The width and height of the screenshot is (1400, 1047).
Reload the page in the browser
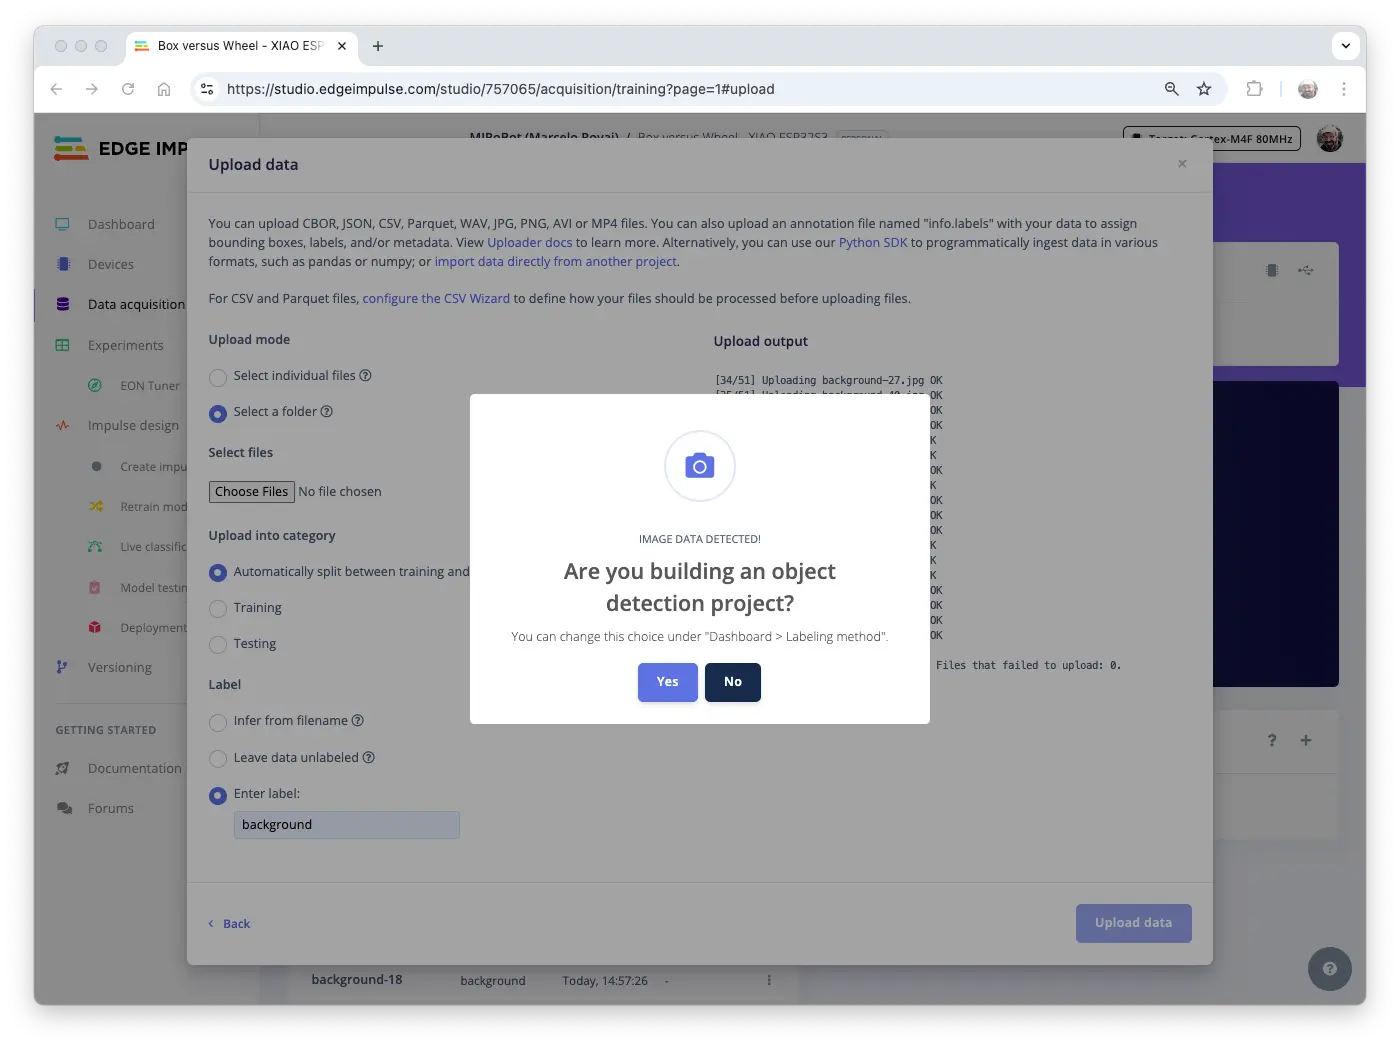tap(128, 89)
